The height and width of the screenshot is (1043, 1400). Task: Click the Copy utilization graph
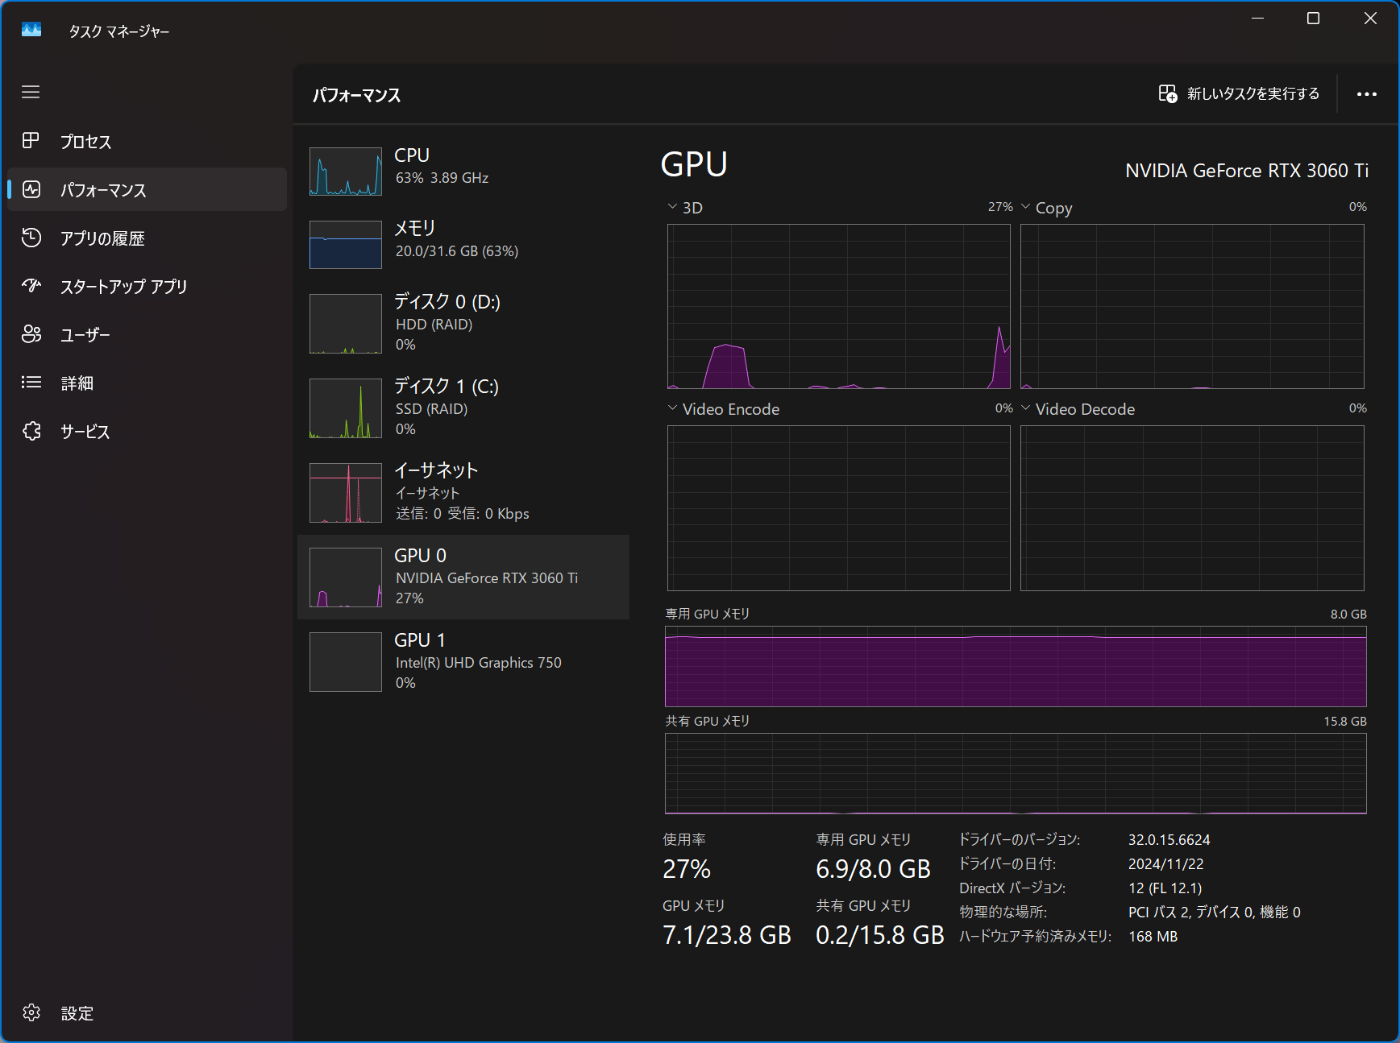pyautogui.click(x=1192, y=306)
